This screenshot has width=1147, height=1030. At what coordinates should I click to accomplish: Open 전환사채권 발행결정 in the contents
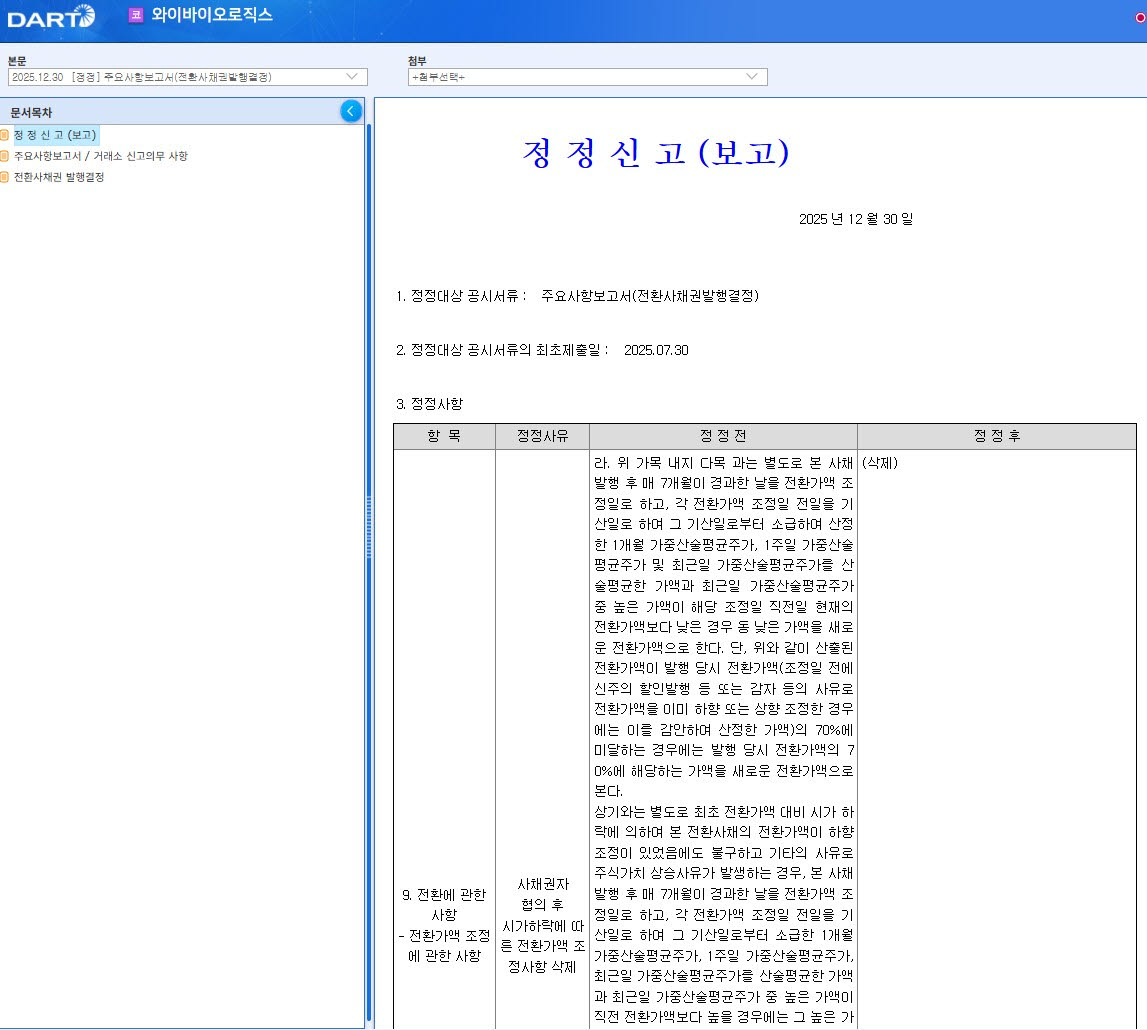point(59,177)
